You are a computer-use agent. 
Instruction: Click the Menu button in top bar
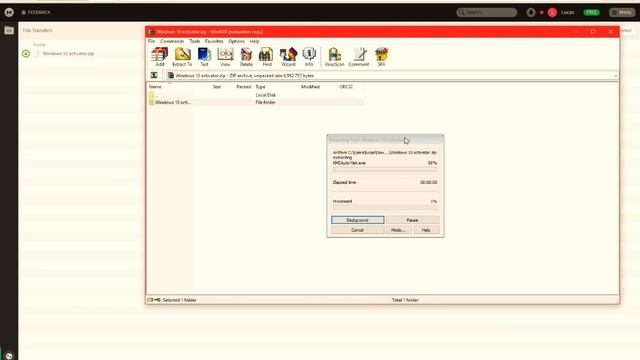[x=622, y=13]
